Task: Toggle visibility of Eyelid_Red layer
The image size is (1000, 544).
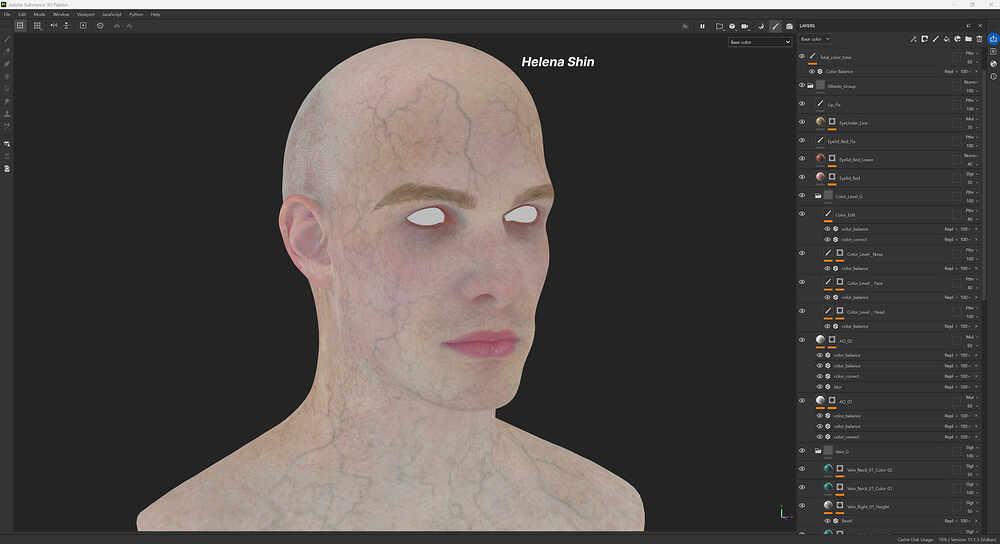Action: point(802,177)
